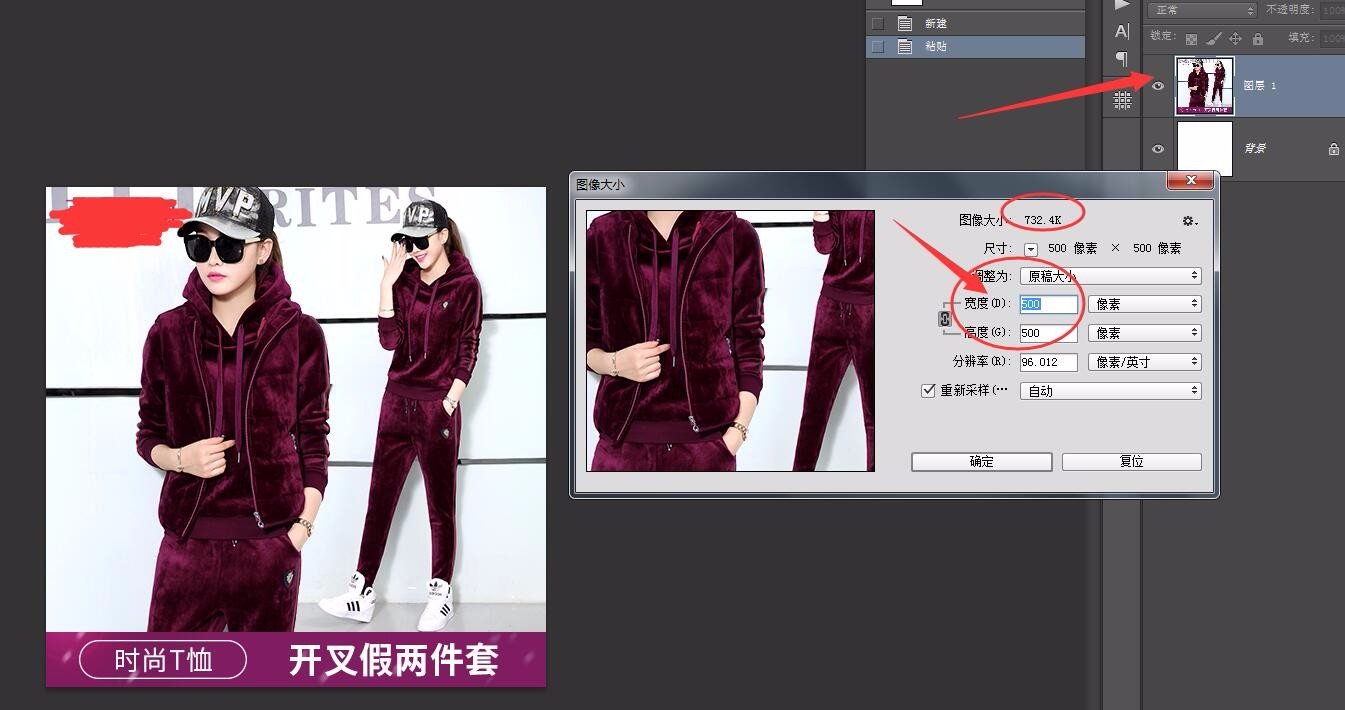This screenshot has height=710, width=1345.
Task: Toggle the constrain proportions chain link
Action: pyautogui.click(x=944, y=318)
